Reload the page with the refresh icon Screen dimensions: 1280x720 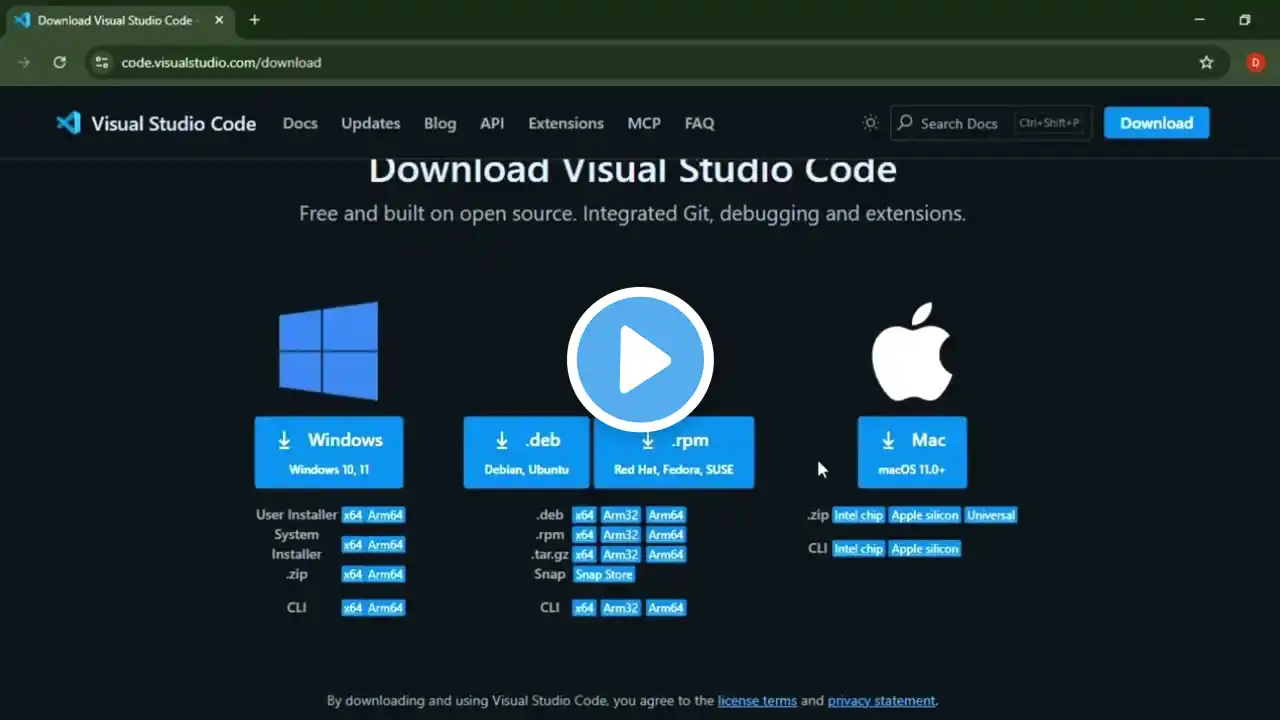(x=60, y=62)
